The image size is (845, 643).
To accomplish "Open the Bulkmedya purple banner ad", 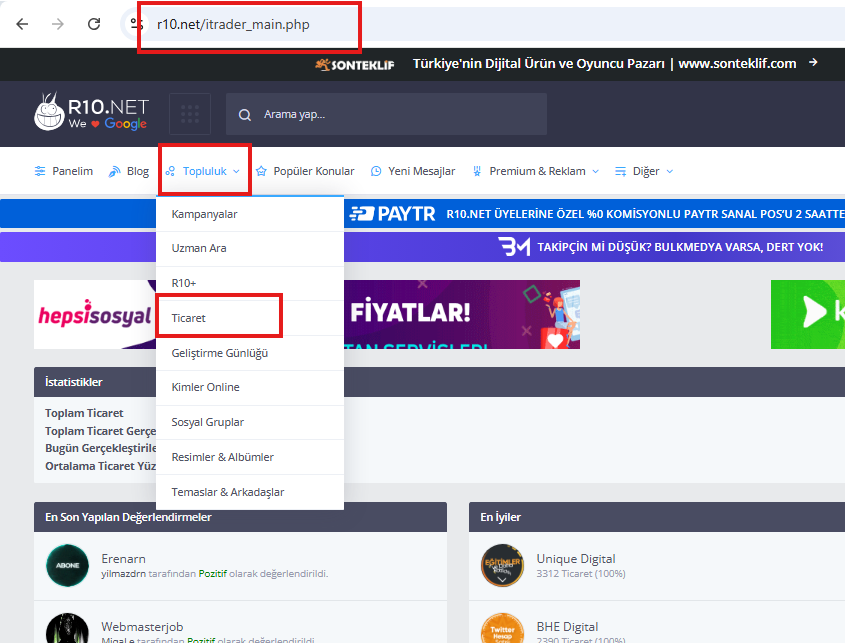I will pos(593,247).
